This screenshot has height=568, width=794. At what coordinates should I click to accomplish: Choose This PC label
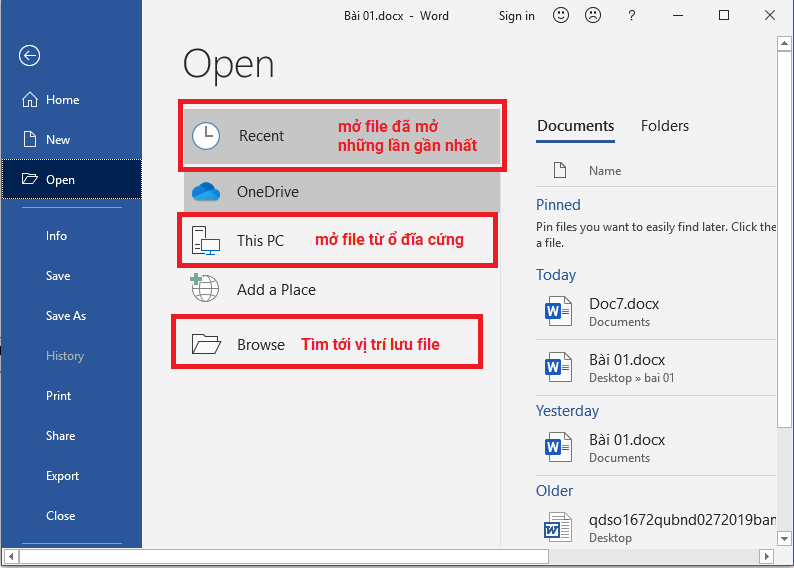tap(260, 240)
